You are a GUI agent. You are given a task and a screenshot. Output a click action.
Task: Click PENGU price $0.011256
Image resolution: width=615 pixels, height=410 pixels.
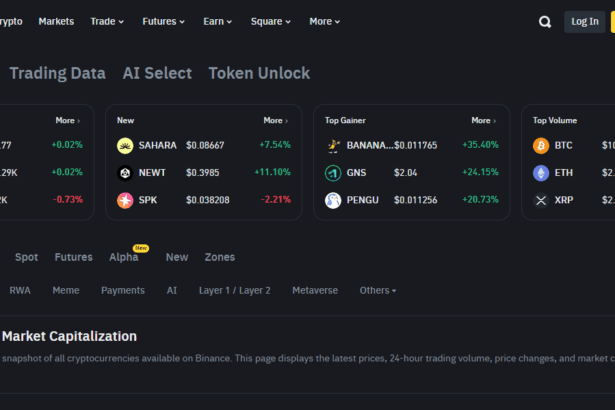pyautogui.click(x=415, y=200)
